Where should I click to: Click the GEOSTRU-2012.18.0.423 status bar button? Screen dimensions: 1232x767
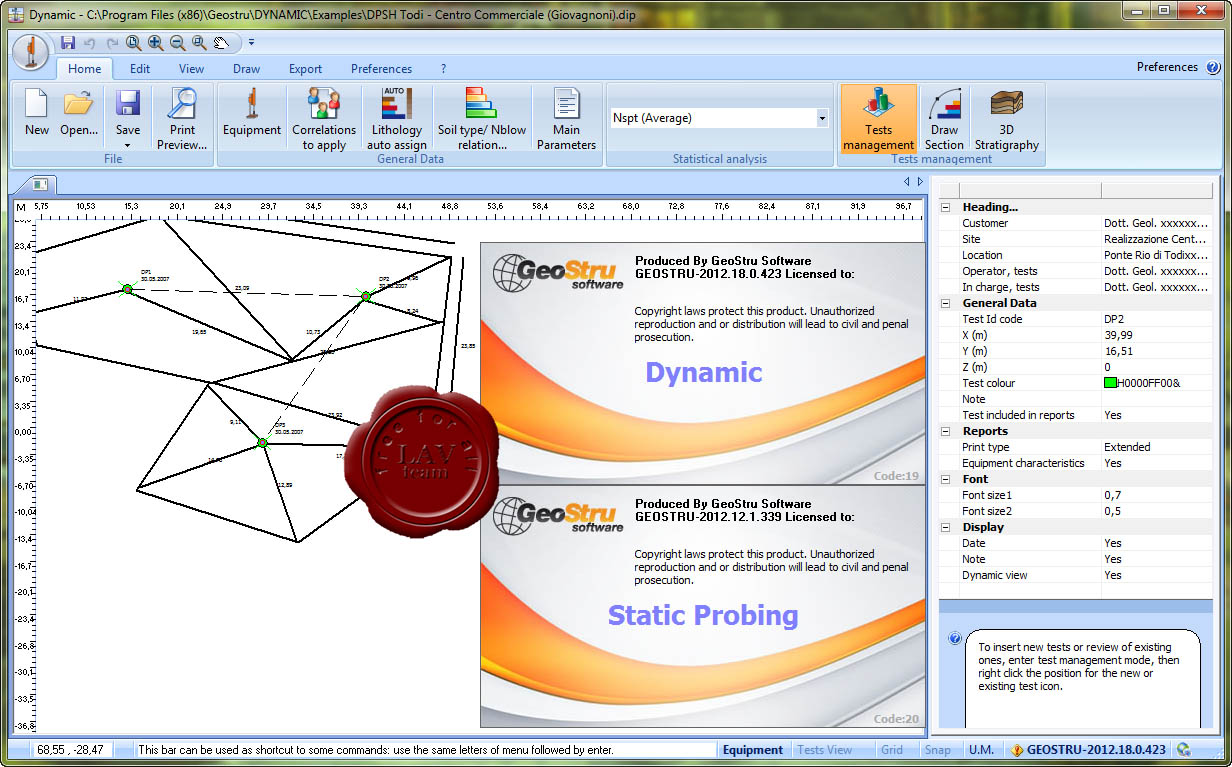(1088, 750)
